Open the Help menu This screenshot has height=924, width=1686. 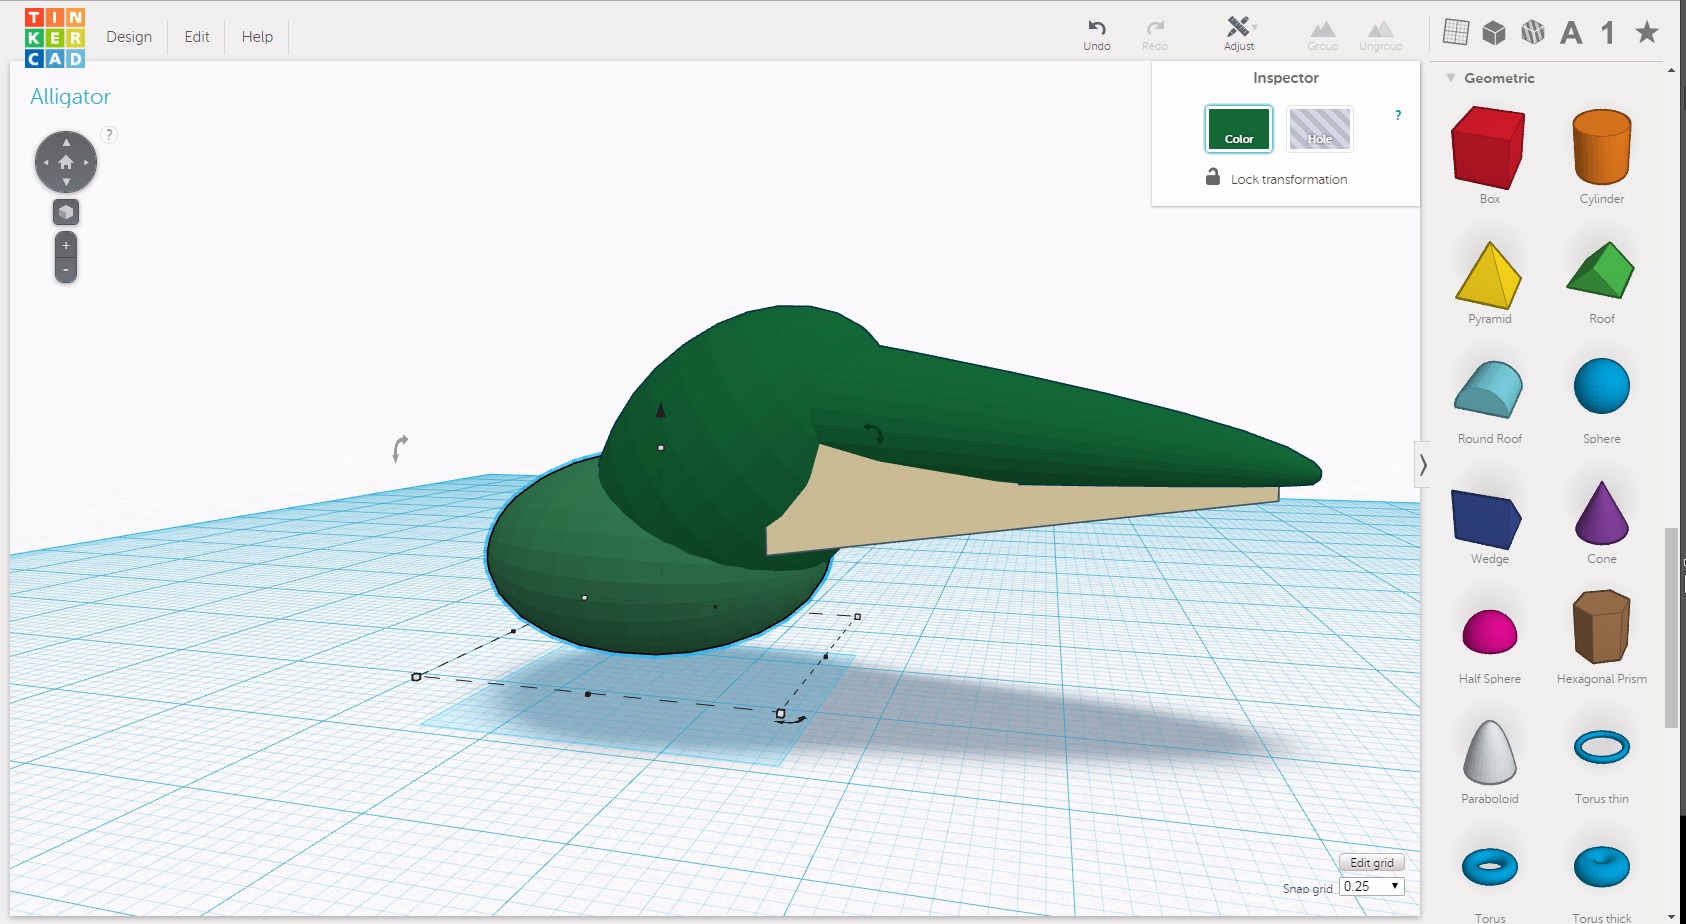[x=257, y=37]
